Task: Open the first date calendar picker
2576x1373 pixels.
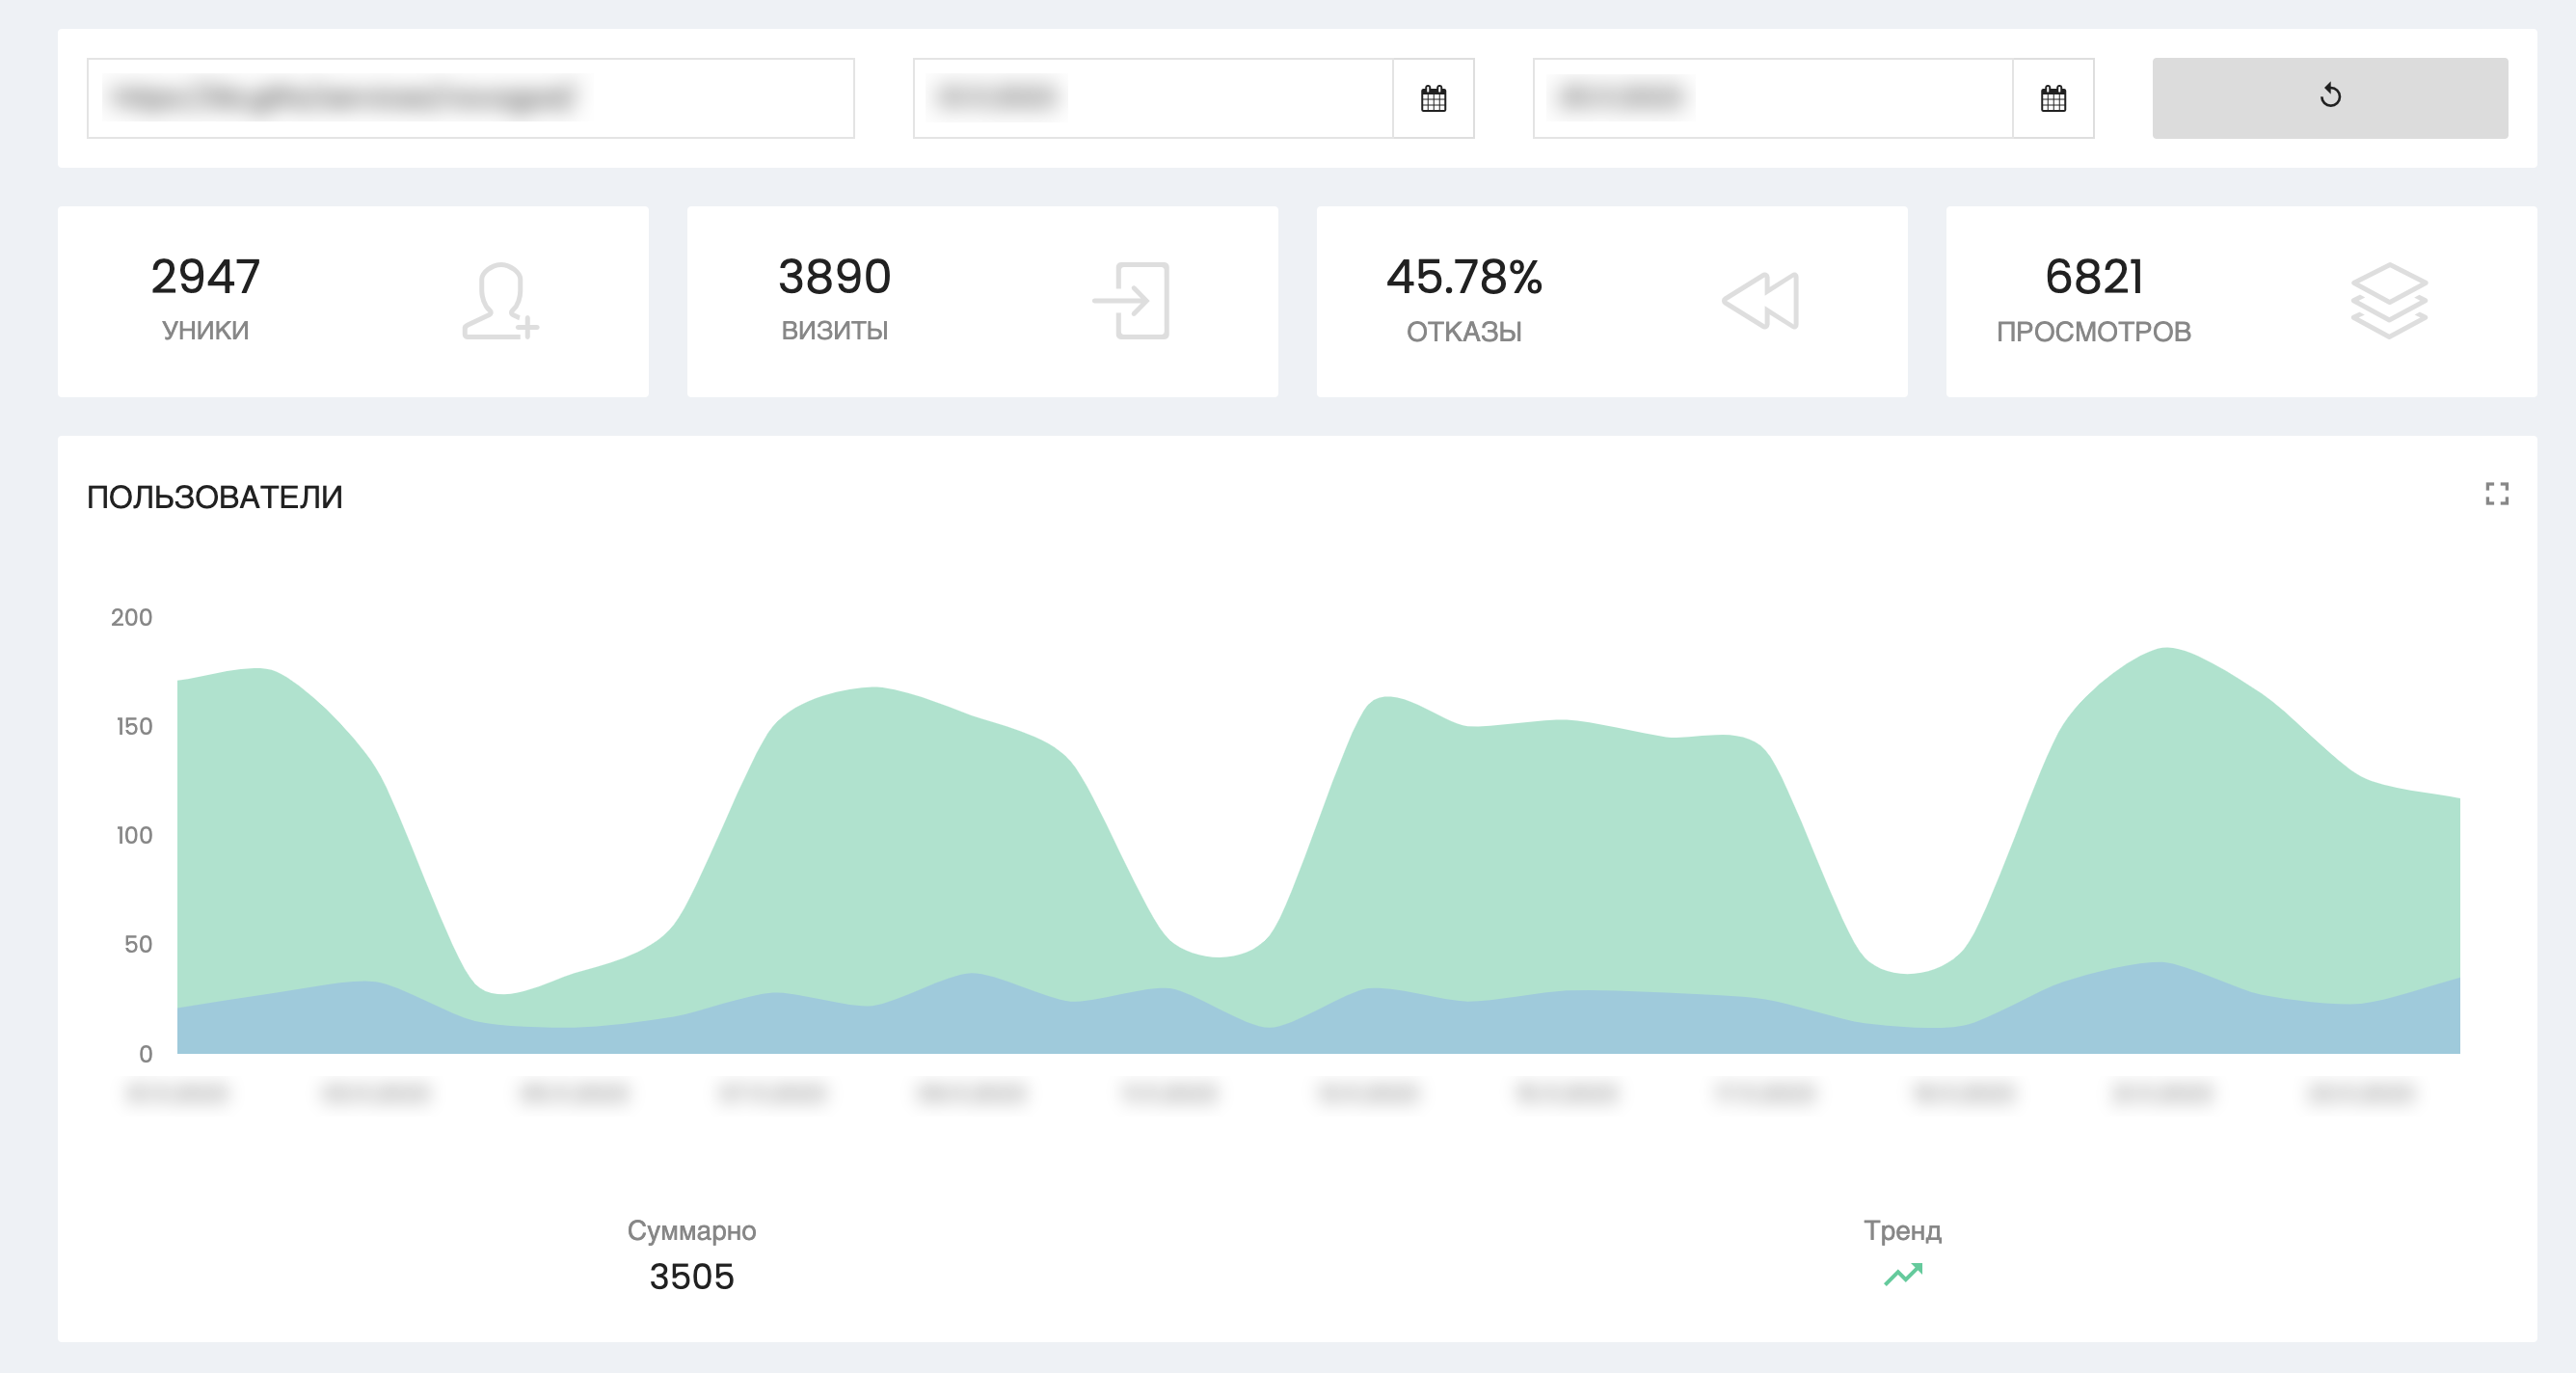Action: [x=1433, y=98]
